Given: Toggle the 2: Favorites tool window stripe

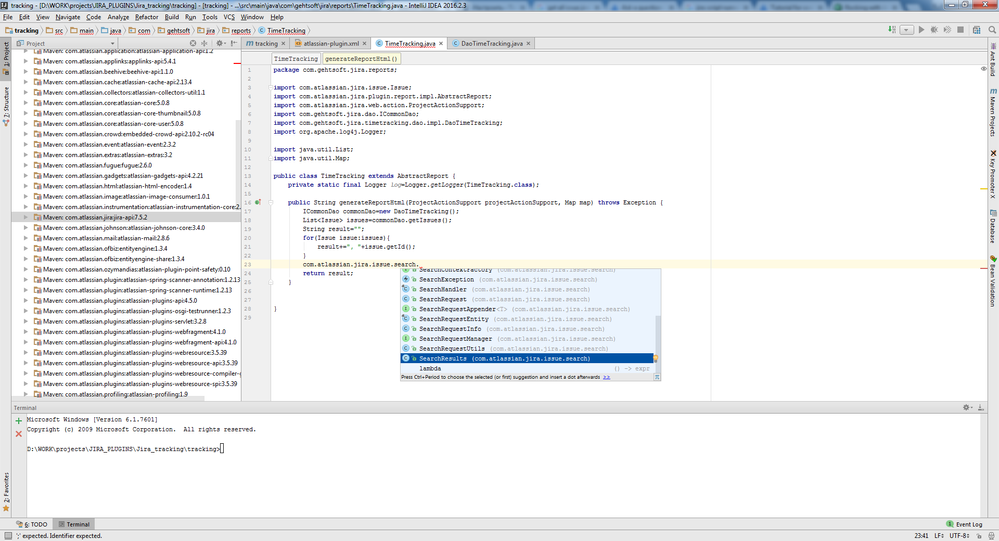Looking at the screenshot, I should point(6,492).
